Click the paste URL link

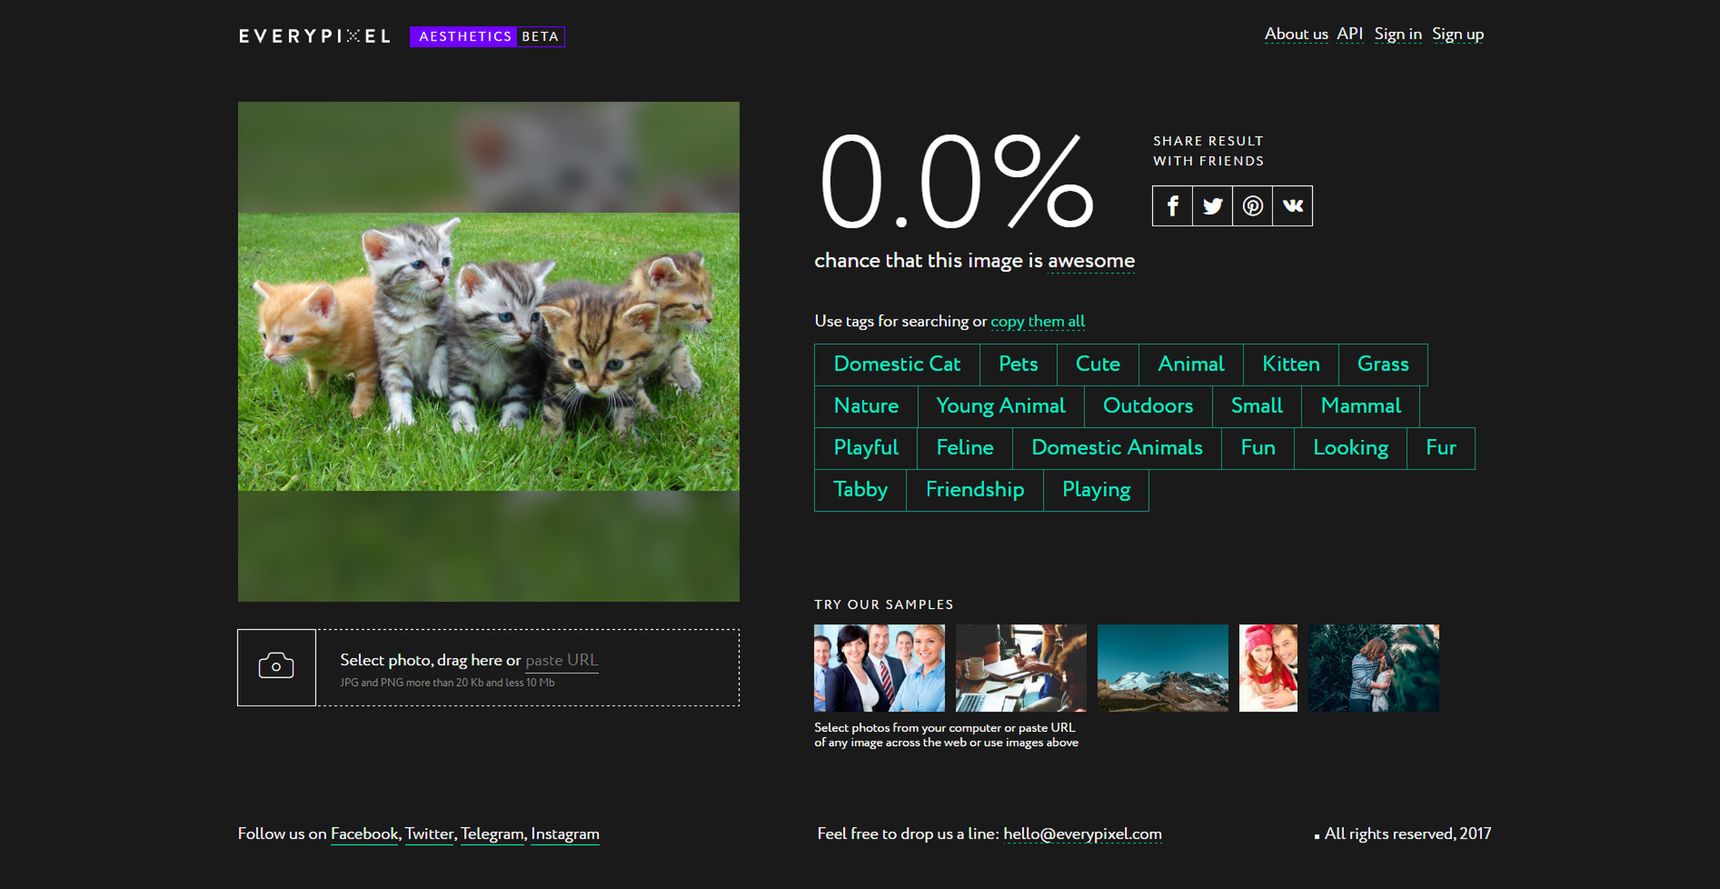[x=562, y=660]
